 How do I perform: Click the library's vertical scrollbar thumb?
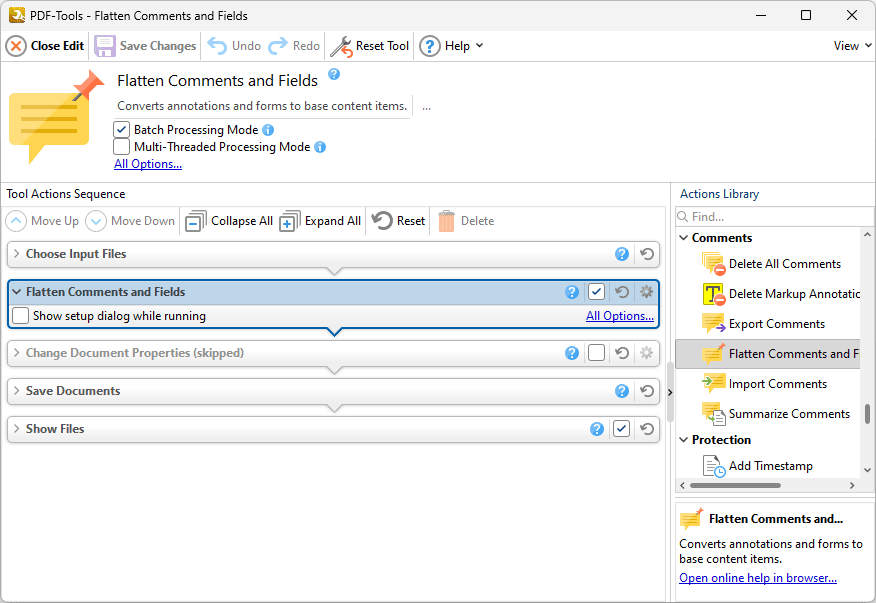coord(867,415)
